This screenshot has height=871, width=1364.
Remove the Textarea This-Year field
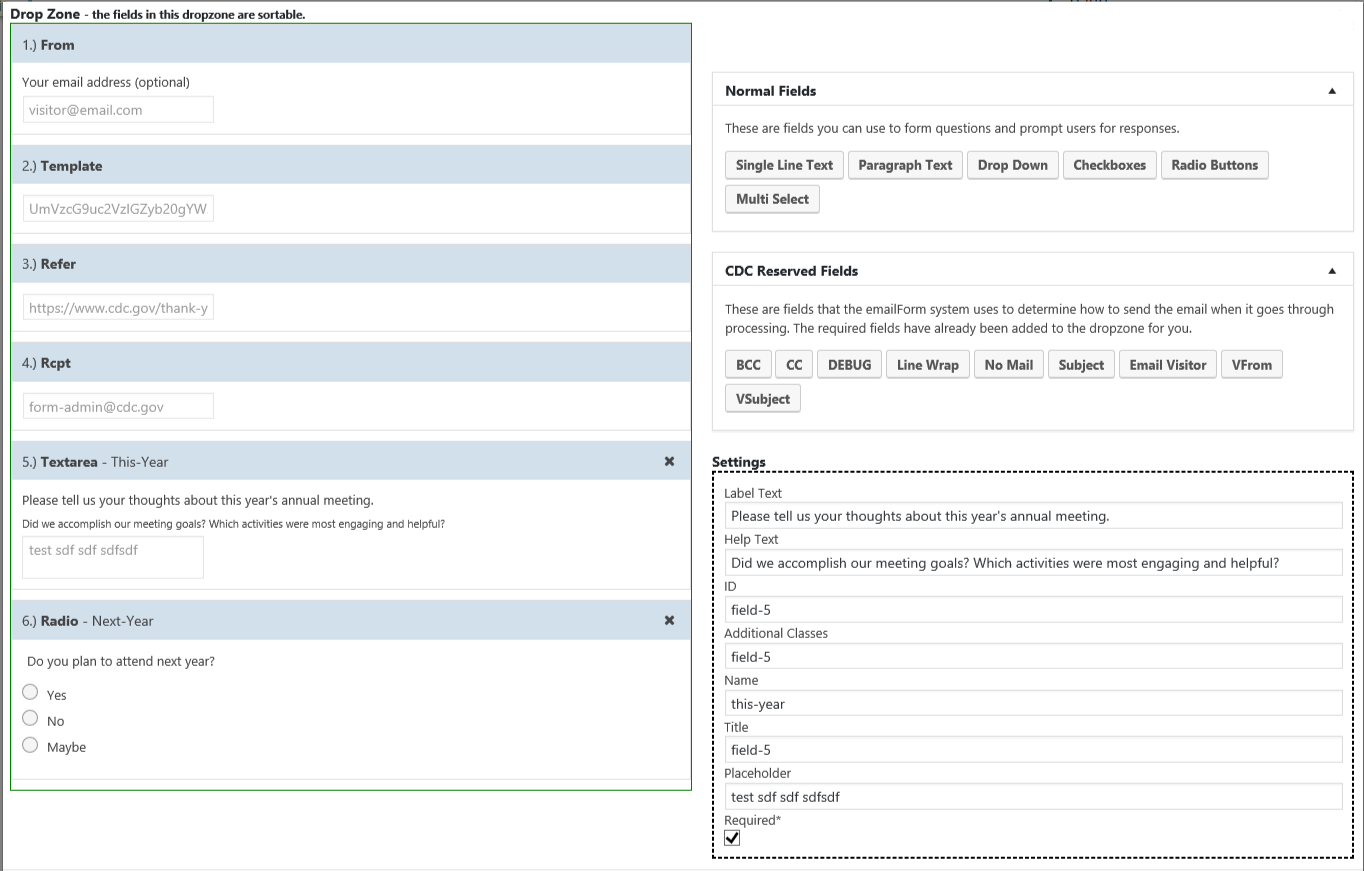tap(669, 462)
